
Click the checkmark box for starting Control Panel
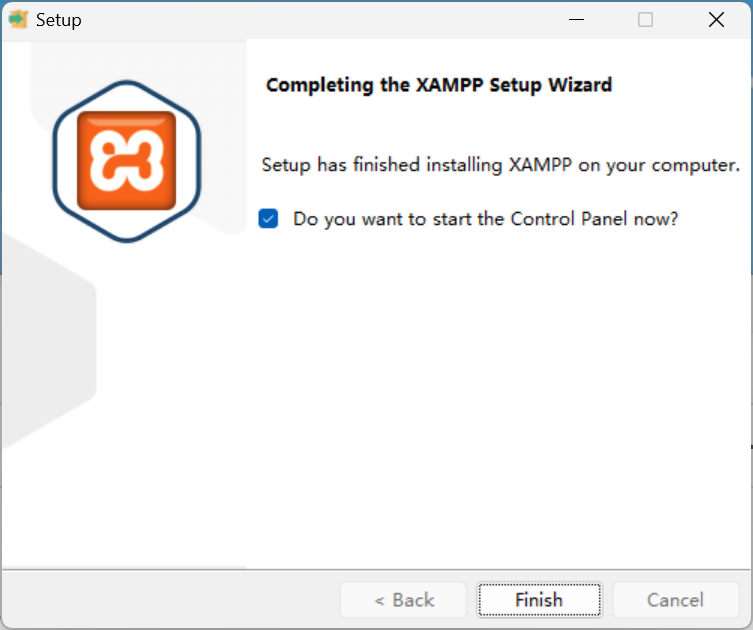click(x=268, y=219)
